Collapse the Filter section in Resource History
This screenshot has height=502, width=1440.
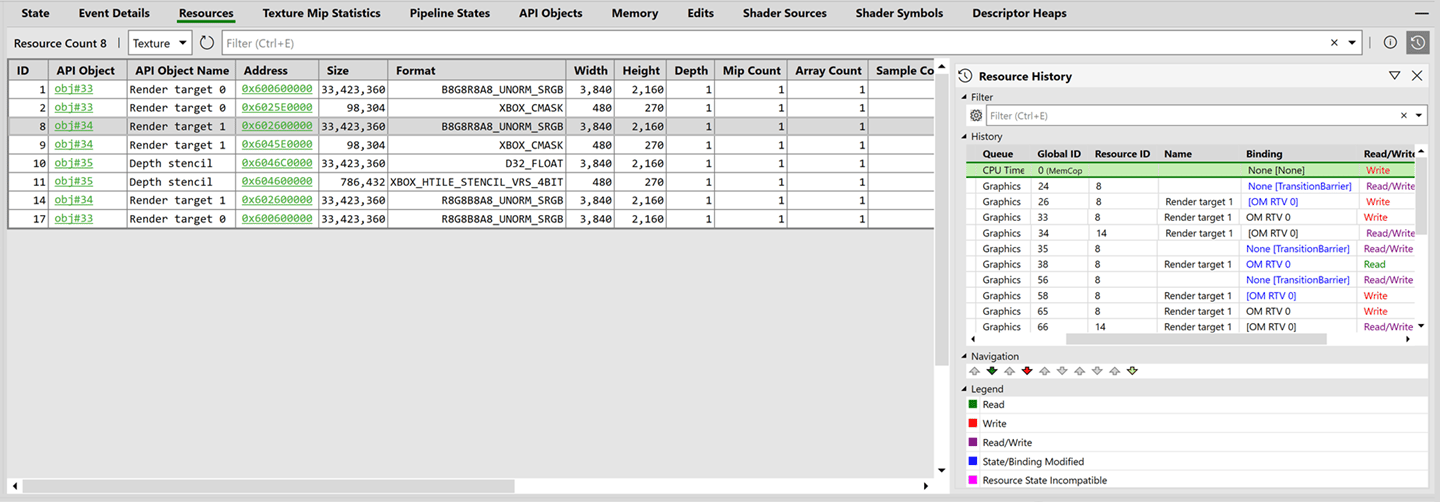[964, 97]
